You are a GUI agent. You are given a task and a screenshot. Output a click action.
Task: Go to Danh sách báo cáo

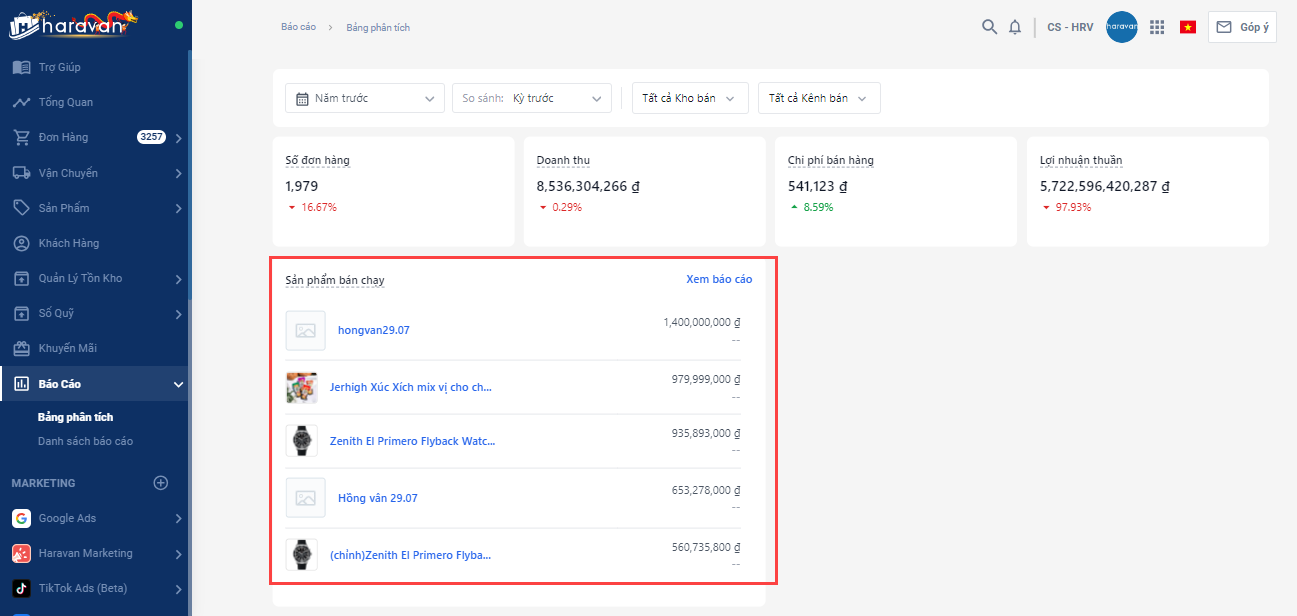85,441
